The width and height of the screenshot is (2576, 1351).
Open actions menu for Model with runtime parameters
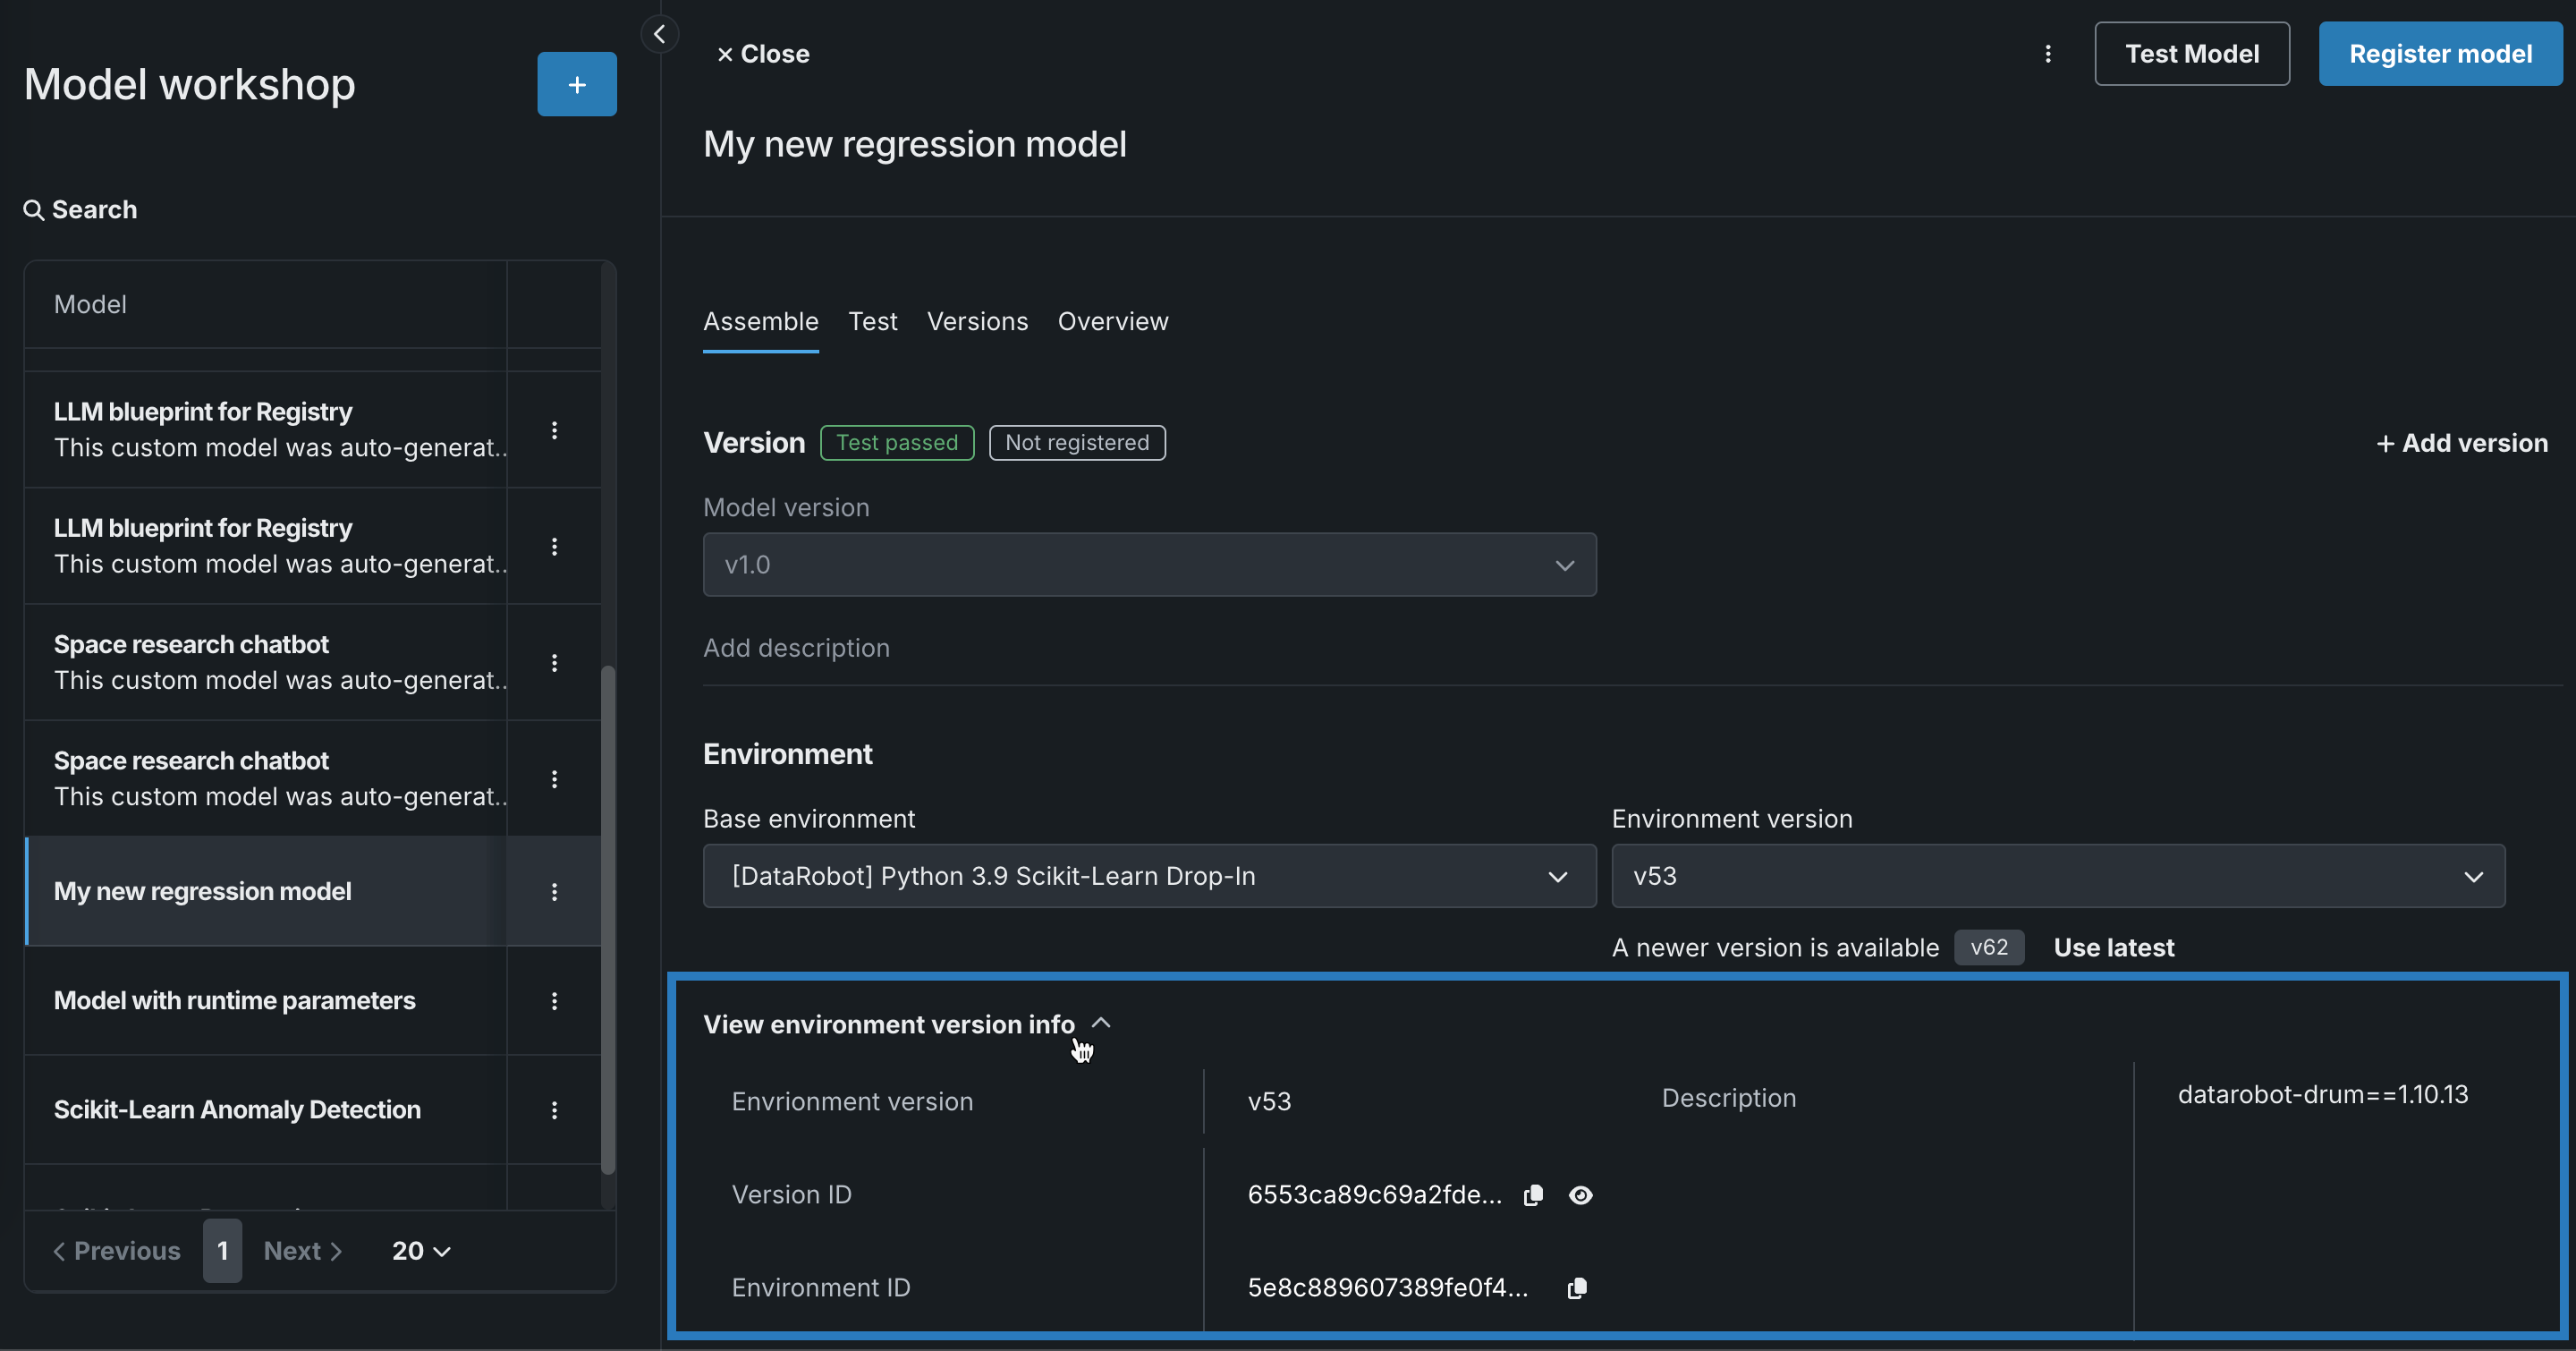(554, 1000)
